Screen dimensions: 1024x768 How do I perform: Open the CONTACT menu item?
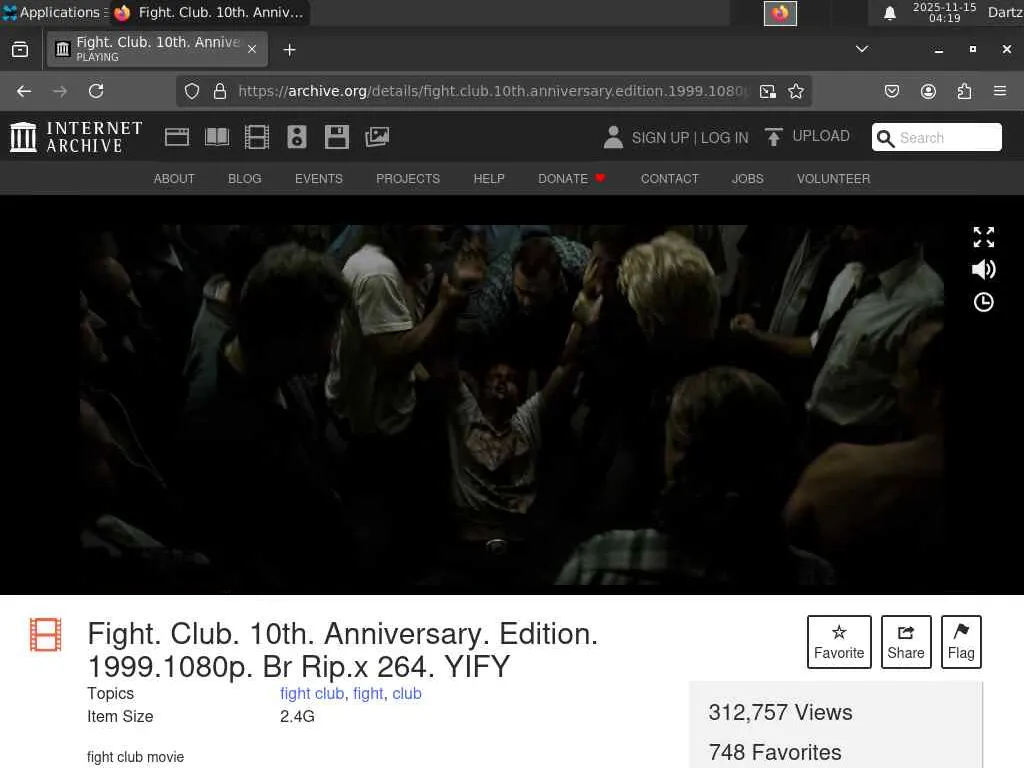pos(669,179)
